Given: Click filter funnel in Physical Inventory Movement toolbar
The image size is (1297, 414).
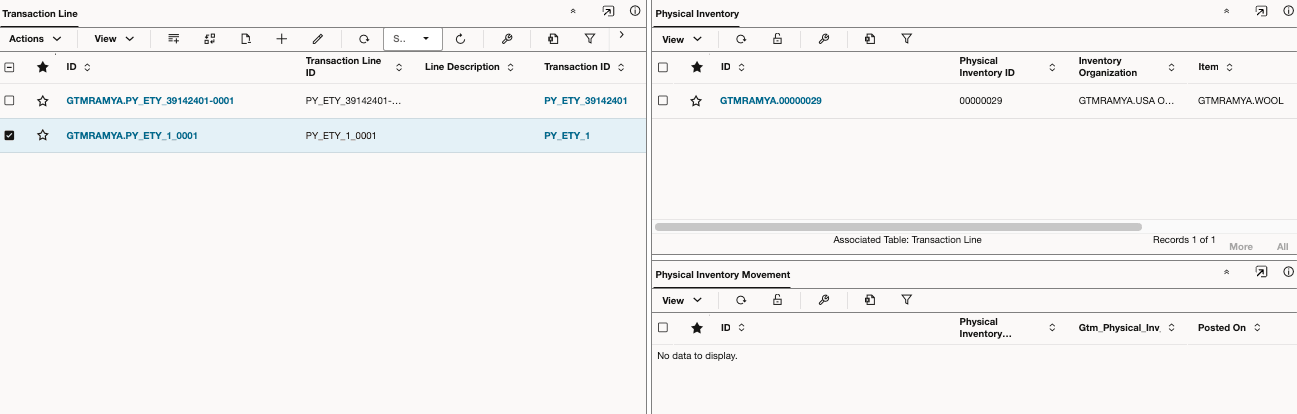Looking at the screenshot, I should (906, 300).
